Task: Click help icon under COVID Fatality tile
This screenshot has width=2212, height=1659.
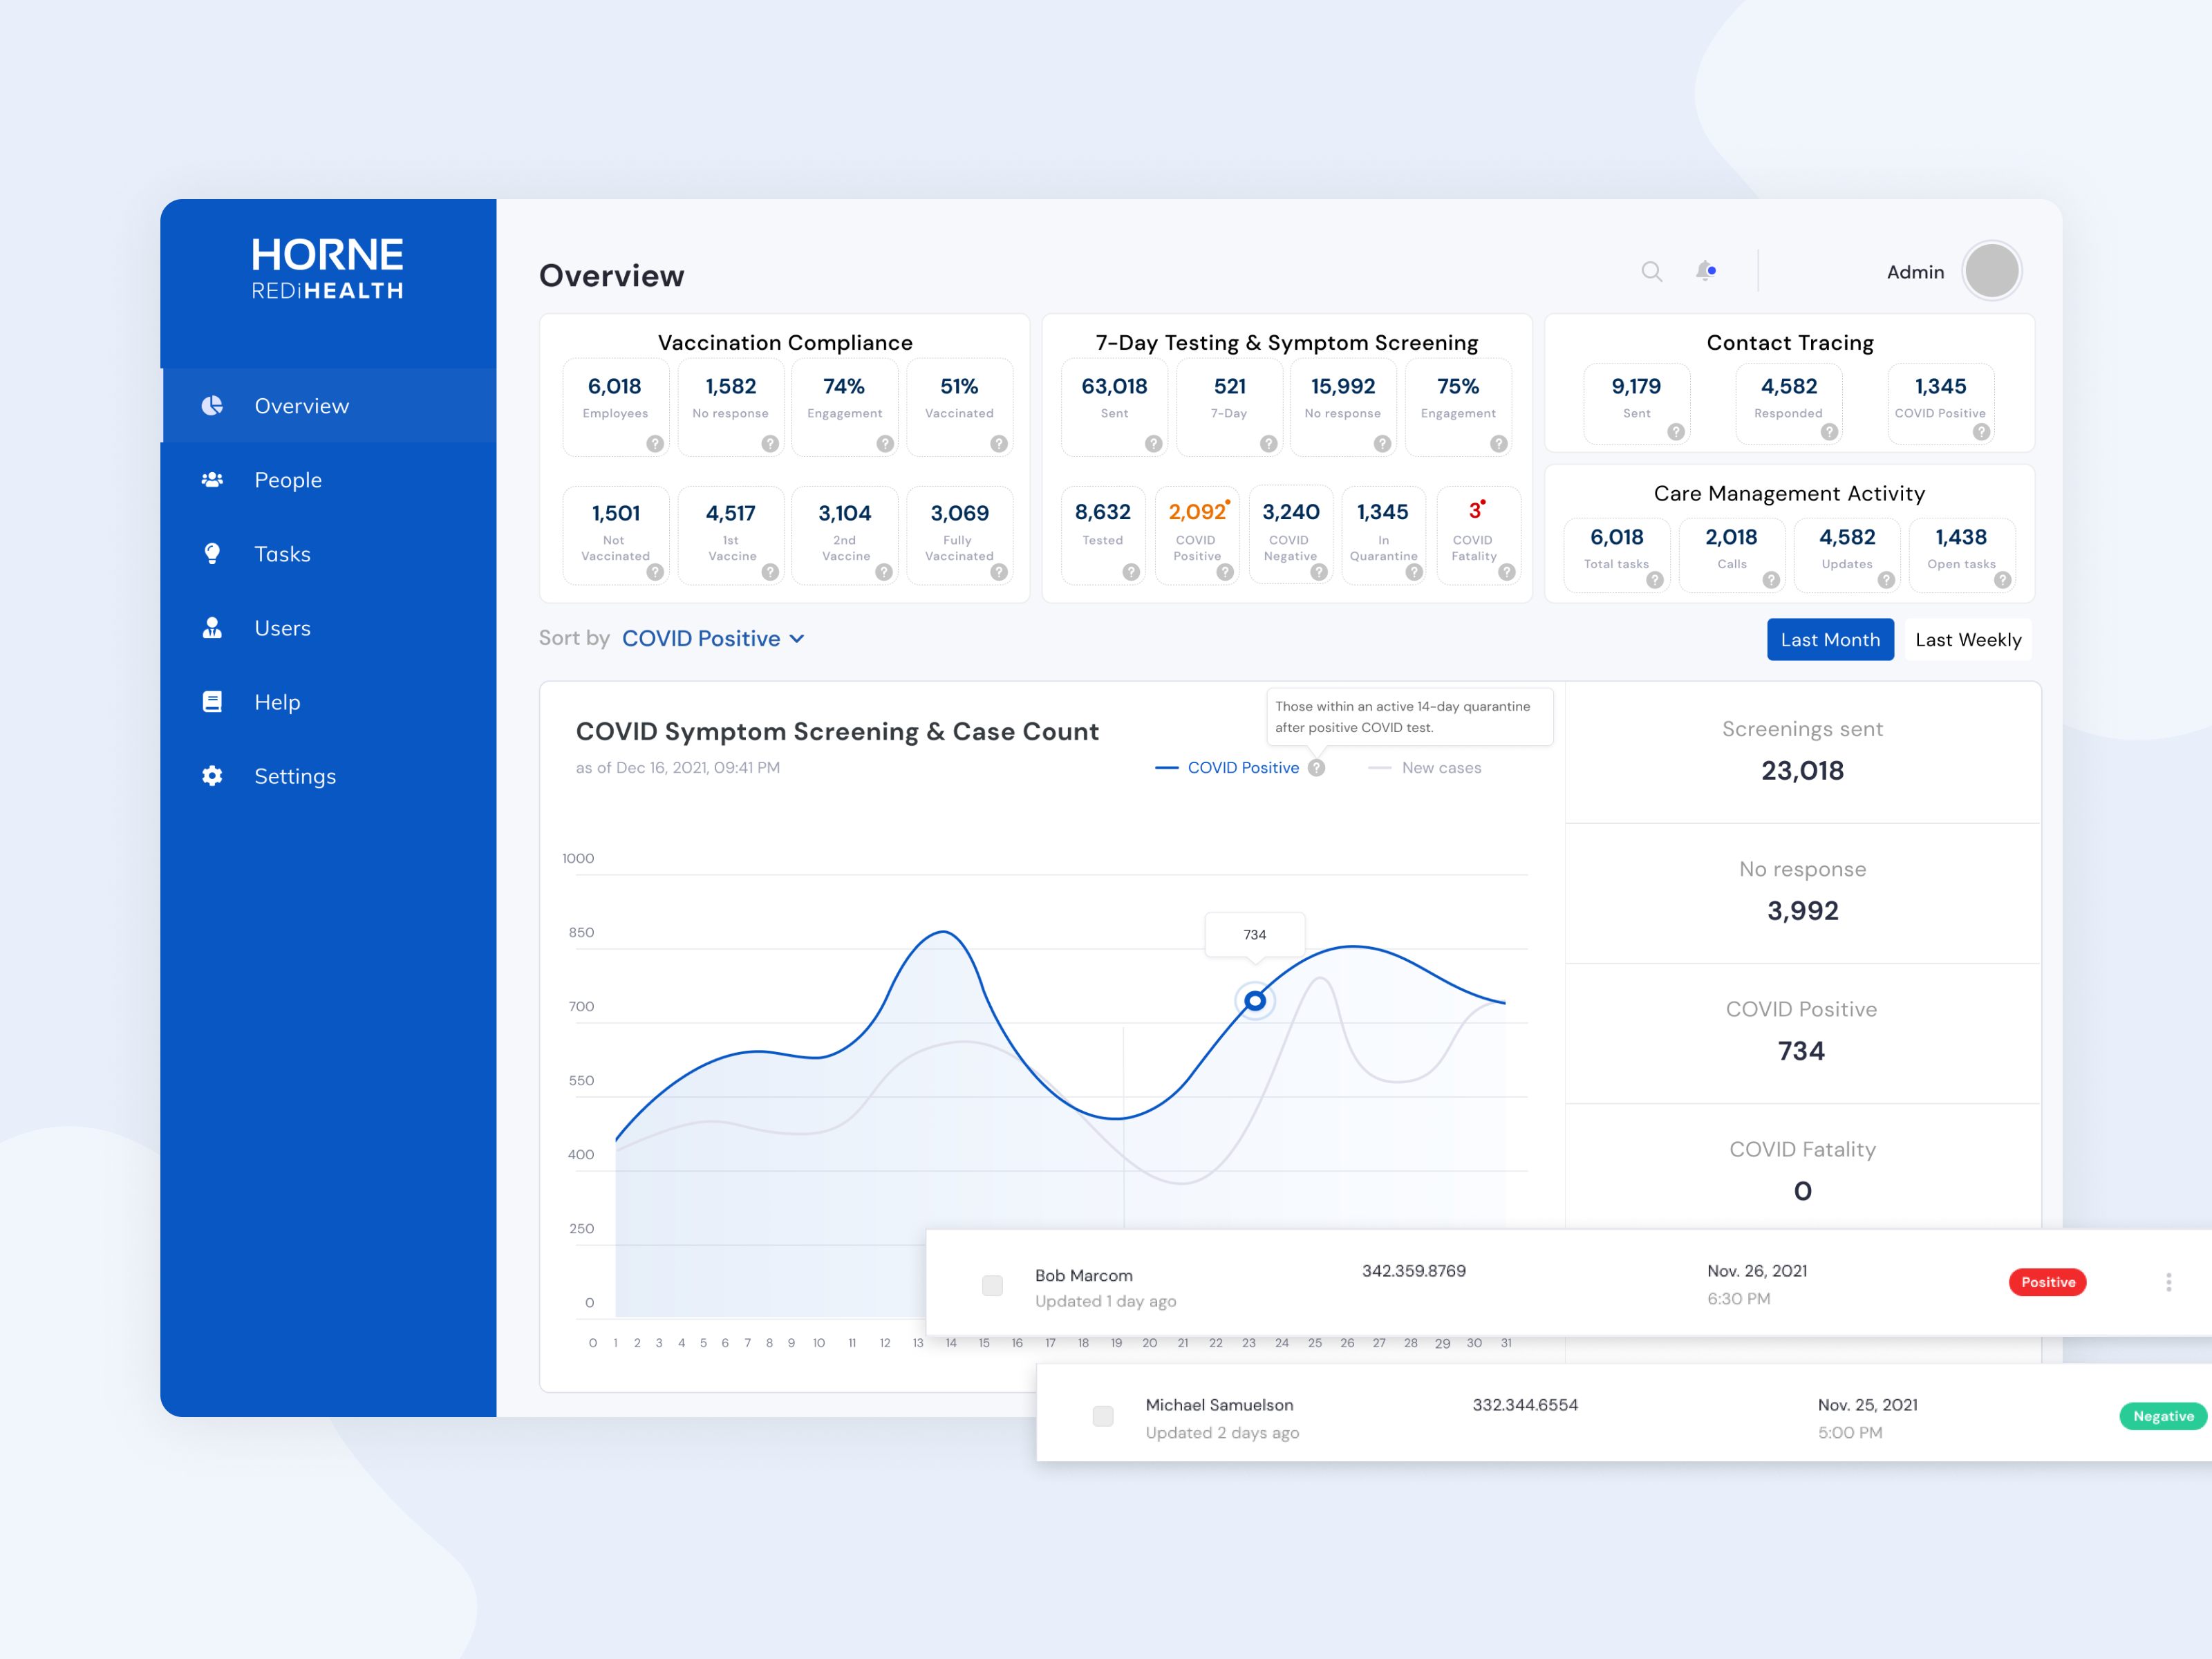Action: (1507, 572)
